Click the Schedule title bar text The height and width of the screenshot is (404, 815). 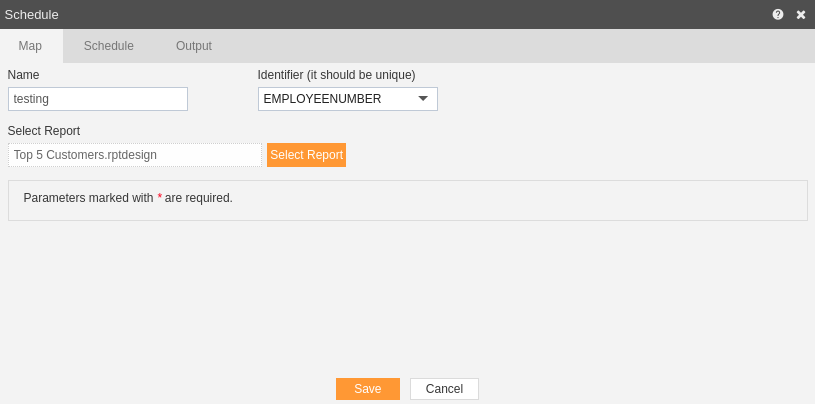pyautogui.click(x=32, y=15)
